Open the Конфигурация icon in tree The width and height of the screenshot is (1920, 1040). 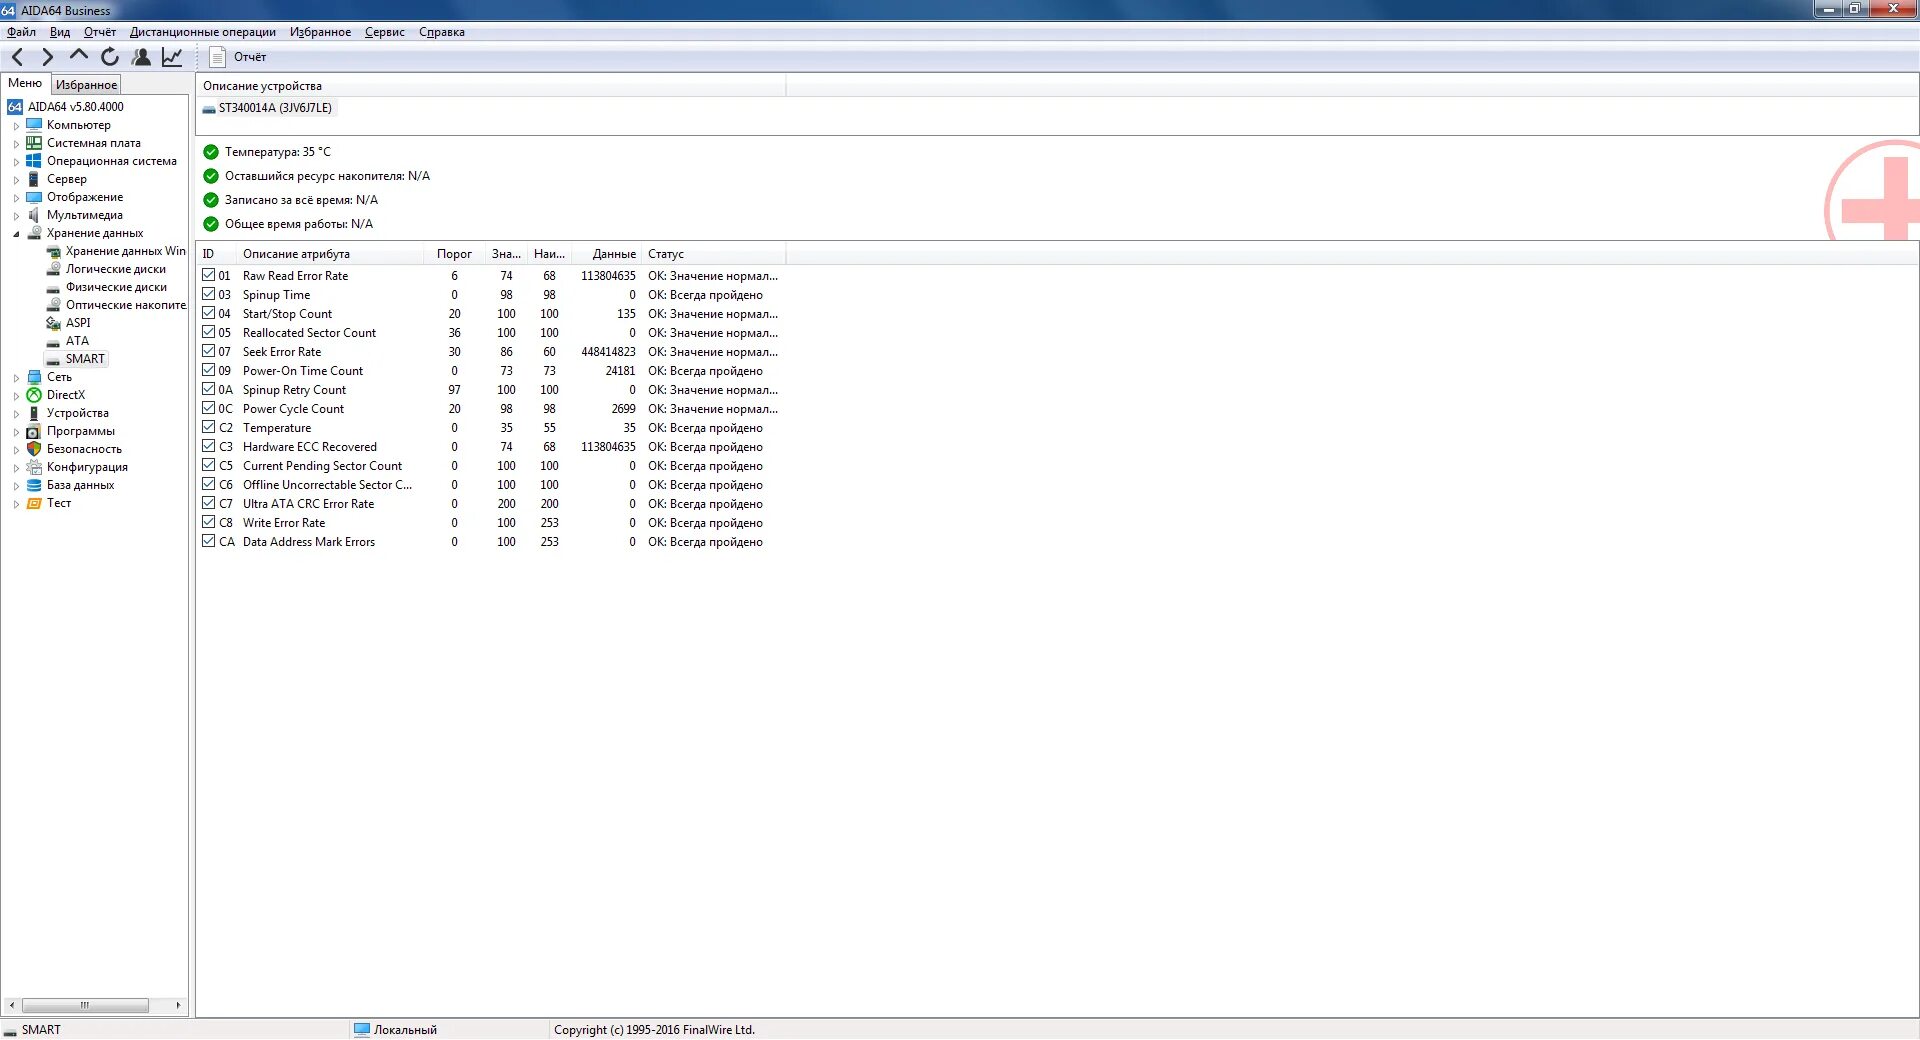point(35,467)
